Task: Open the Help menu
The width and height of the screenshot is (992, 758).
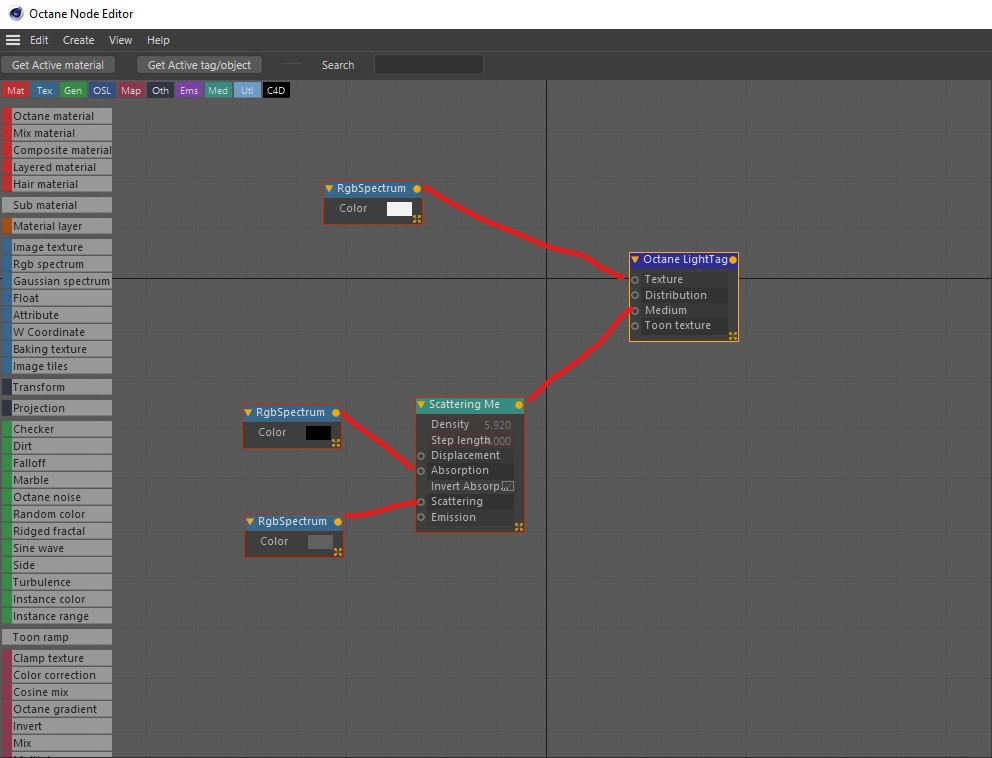Action: (158, 40)
